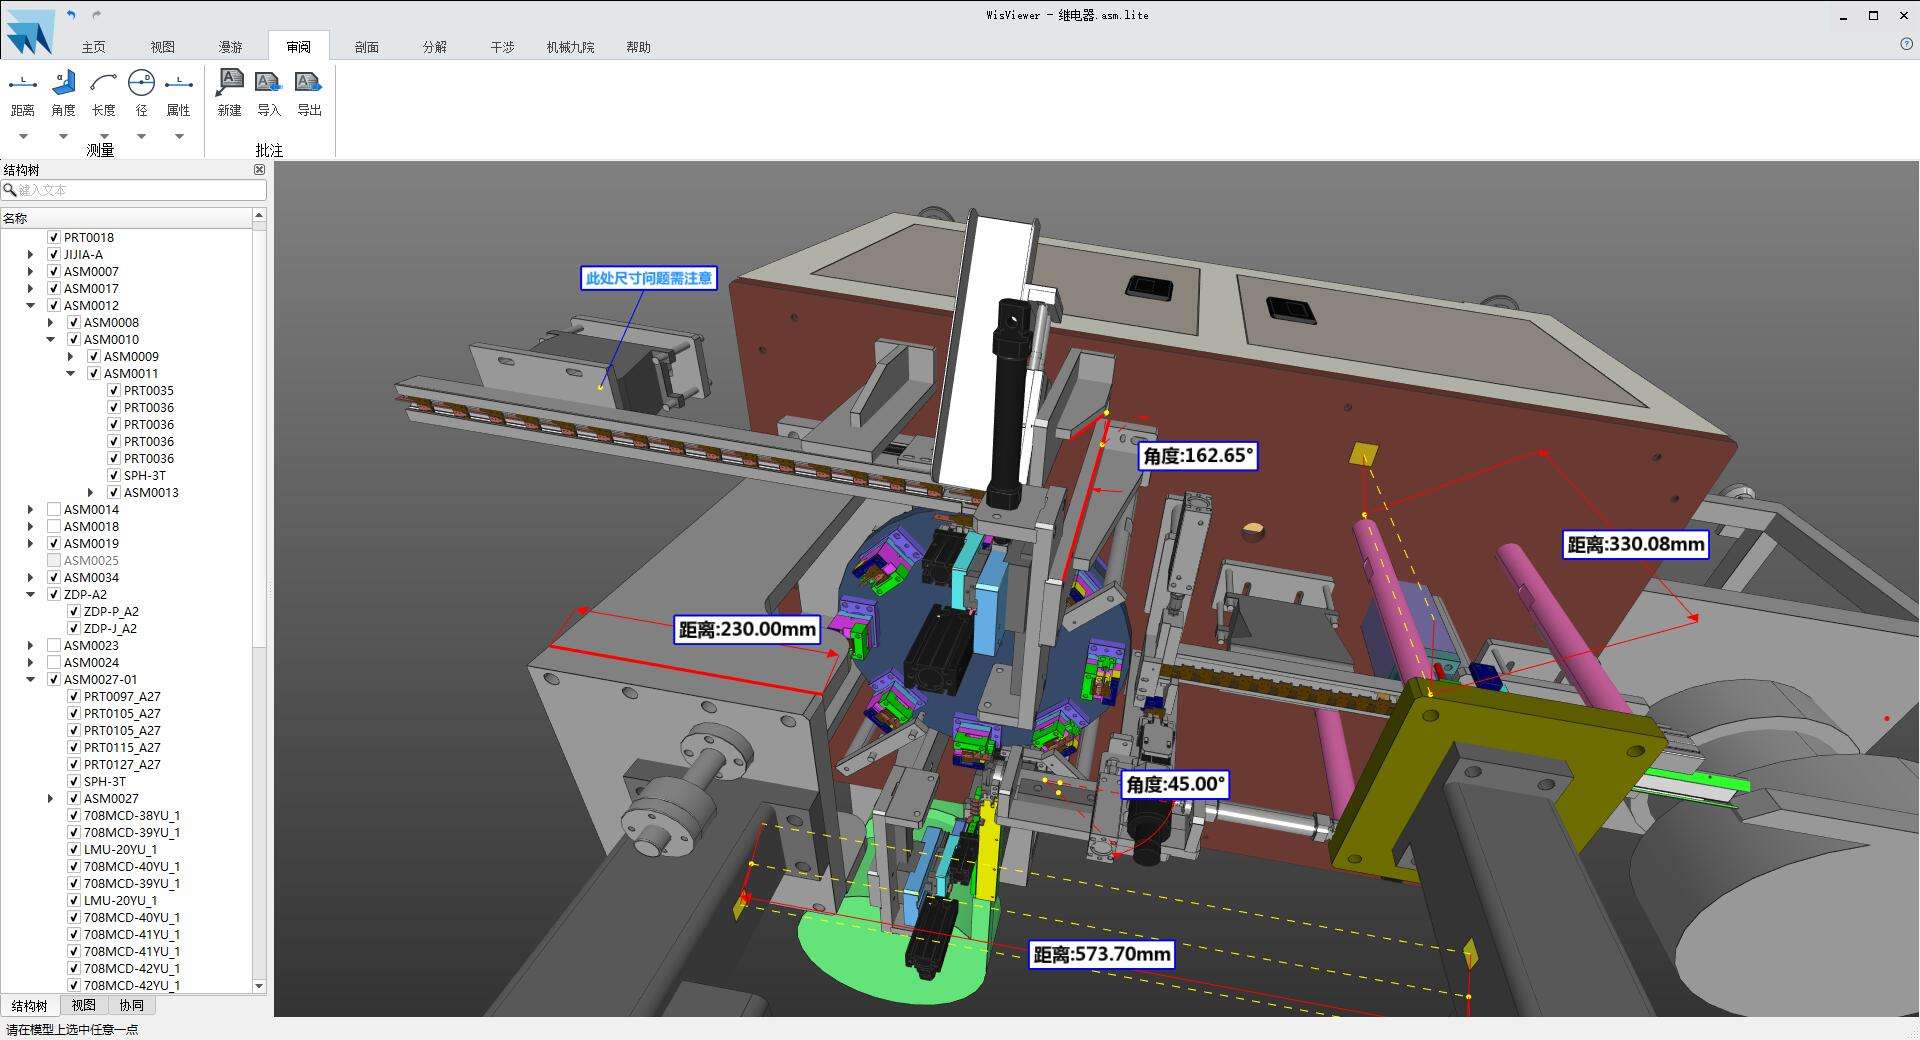
Task: Select the 距离:330.08mm measurement label
Action: [x=1635, y=544]
